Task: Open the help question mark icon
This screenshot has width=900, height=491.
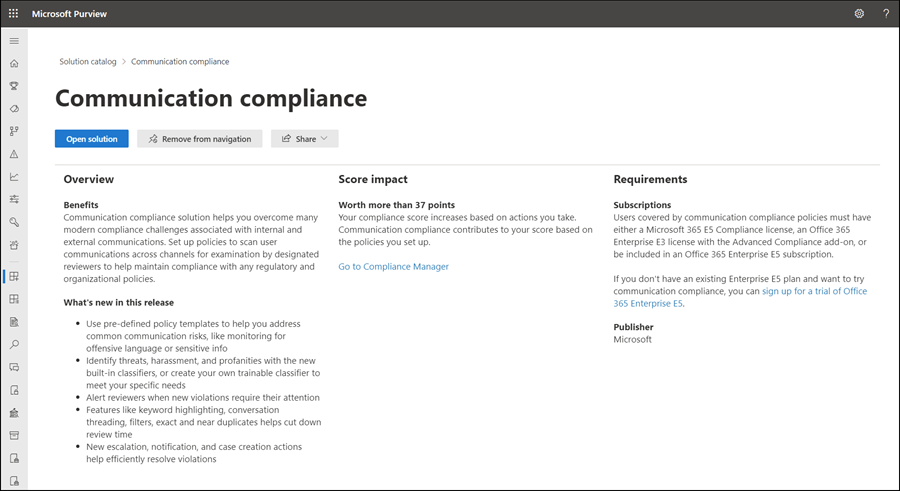Action: pyautogui.click(x=886, y=13)
